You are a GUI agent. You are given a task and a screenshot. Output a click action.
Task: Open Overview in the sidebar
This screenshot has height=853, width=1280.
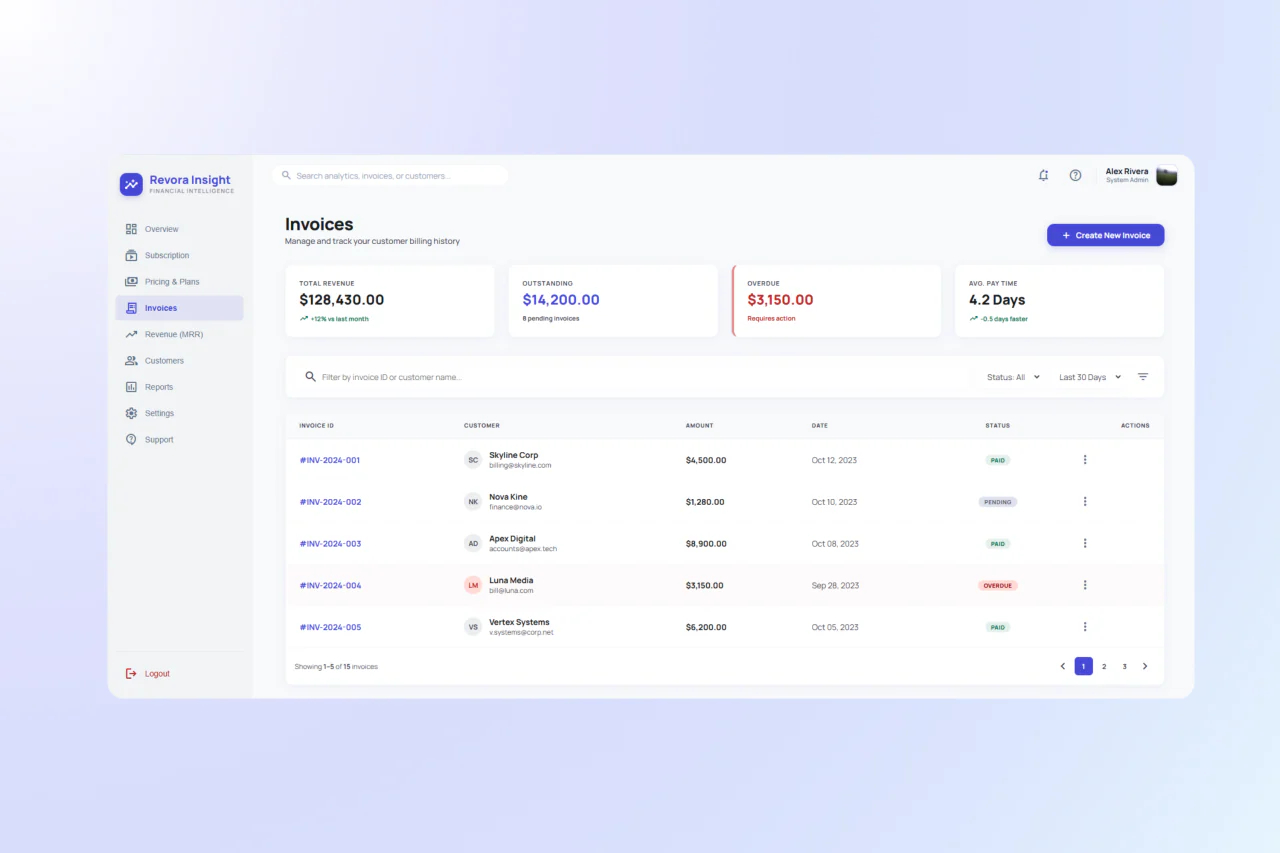(179, 229)
